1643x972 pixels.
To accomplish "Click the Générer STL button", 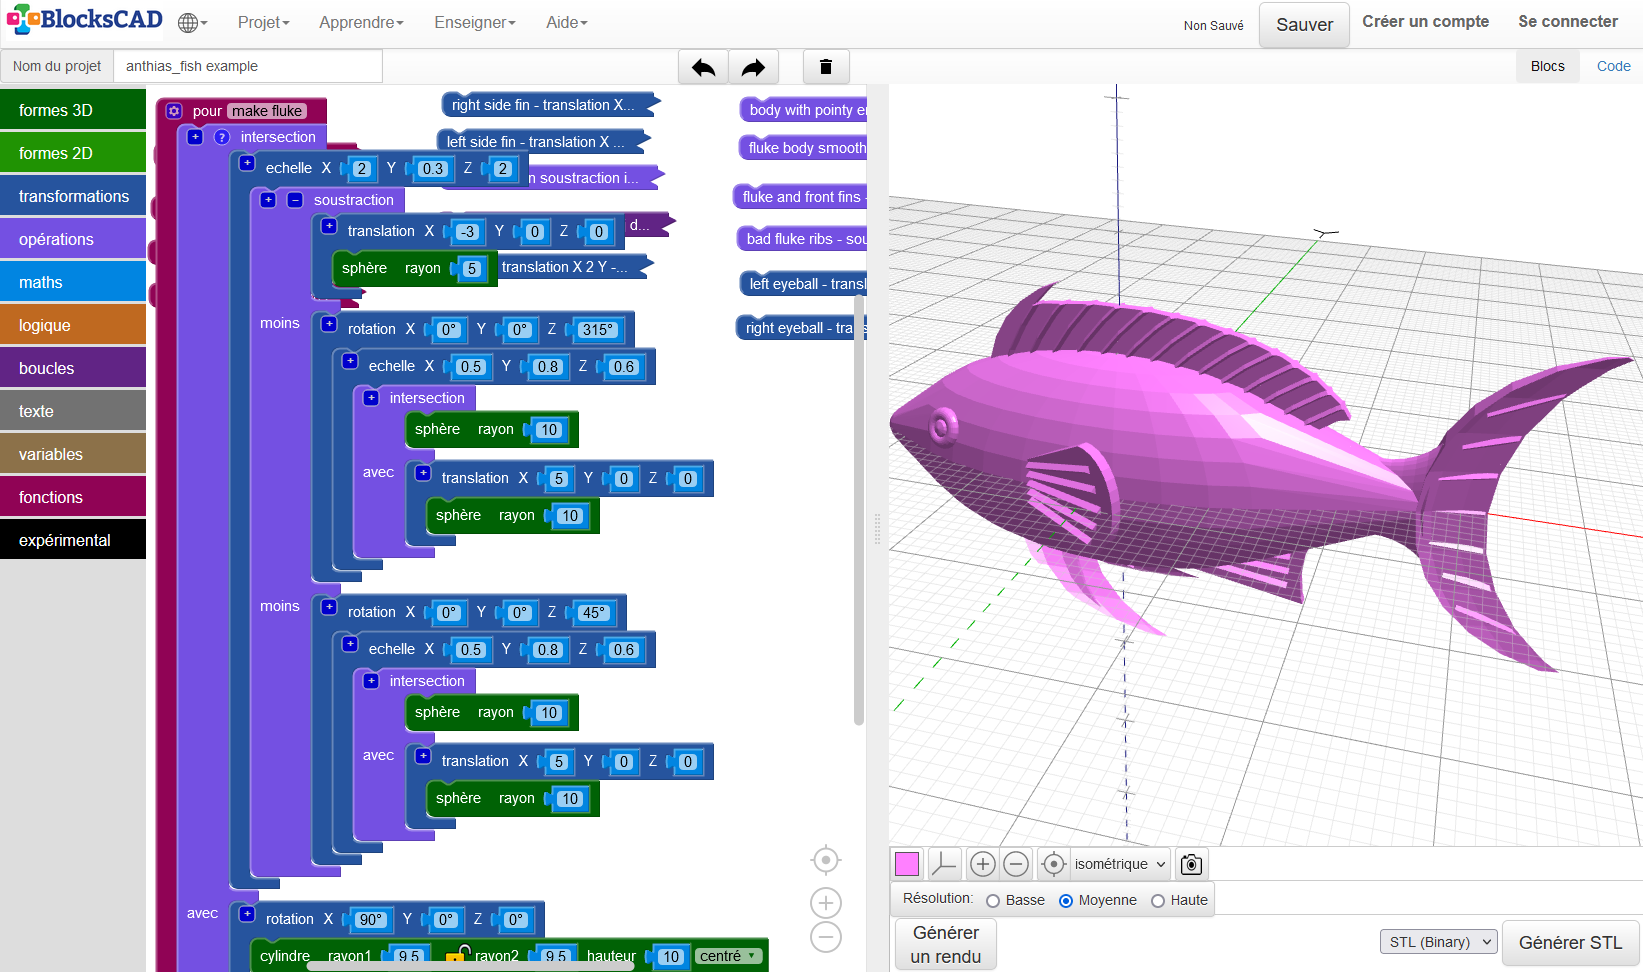I will click(x=1570, y=942).
